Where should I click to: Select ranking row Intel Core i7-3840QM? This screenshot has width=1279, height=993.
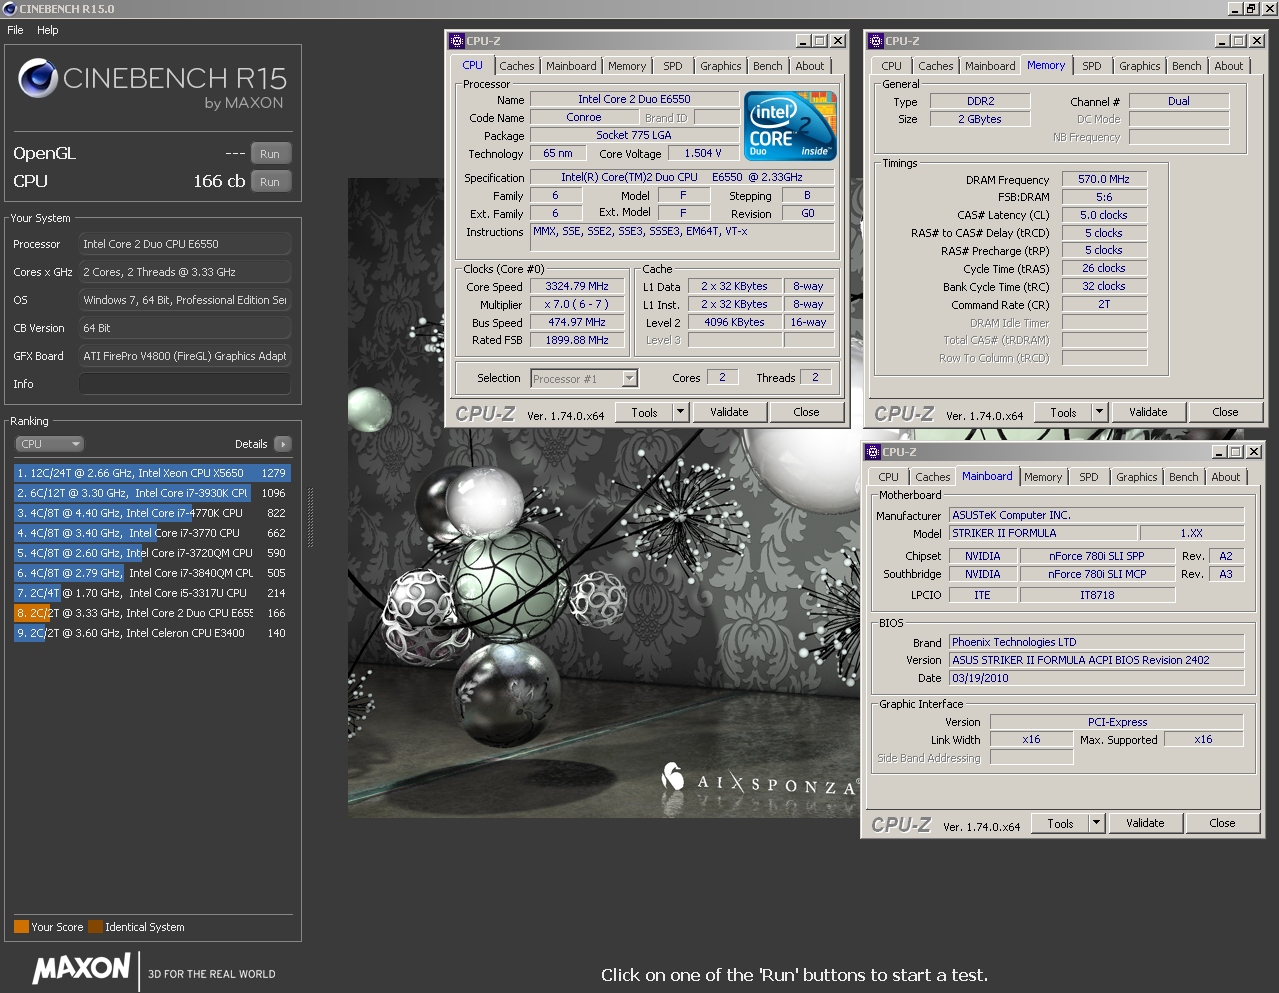(152, 573)
